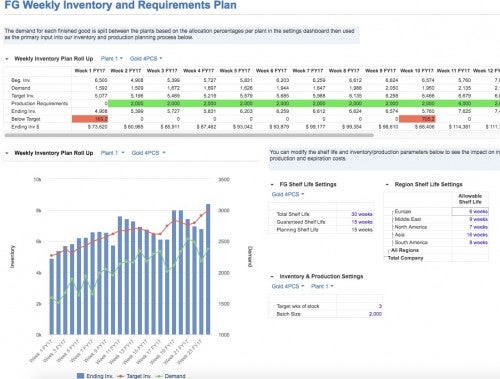Collapse the Inventory & Production Settings panel
The image size is (500, 379).
(x=272, y=276)
